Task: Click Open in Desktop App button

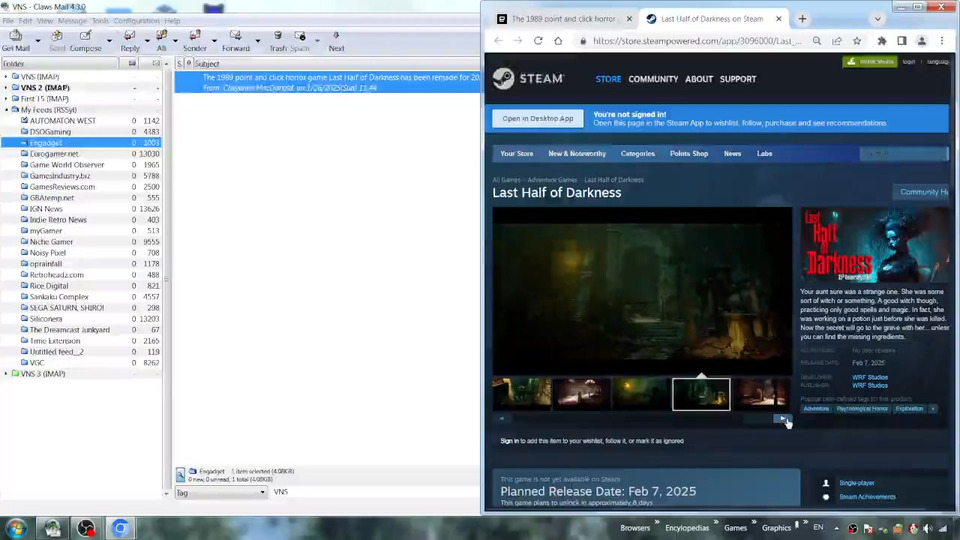Action: tap(538, 118)
